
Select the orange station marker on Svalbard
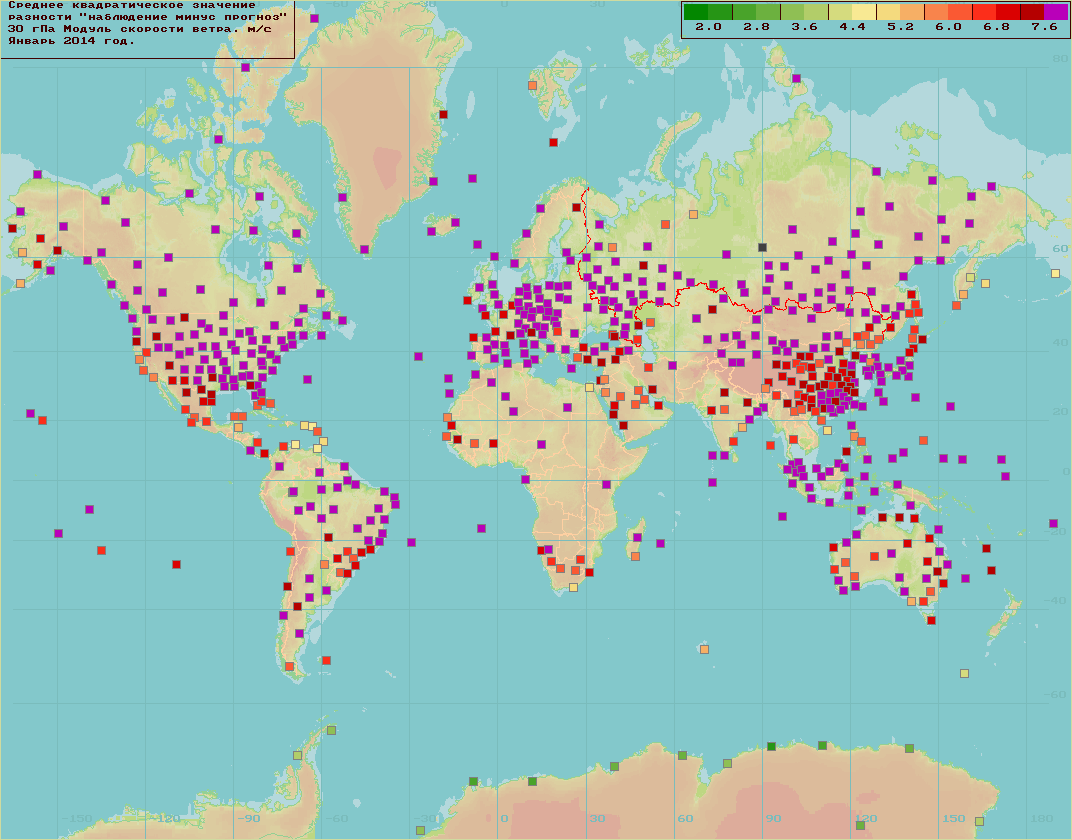pos(533,85)
